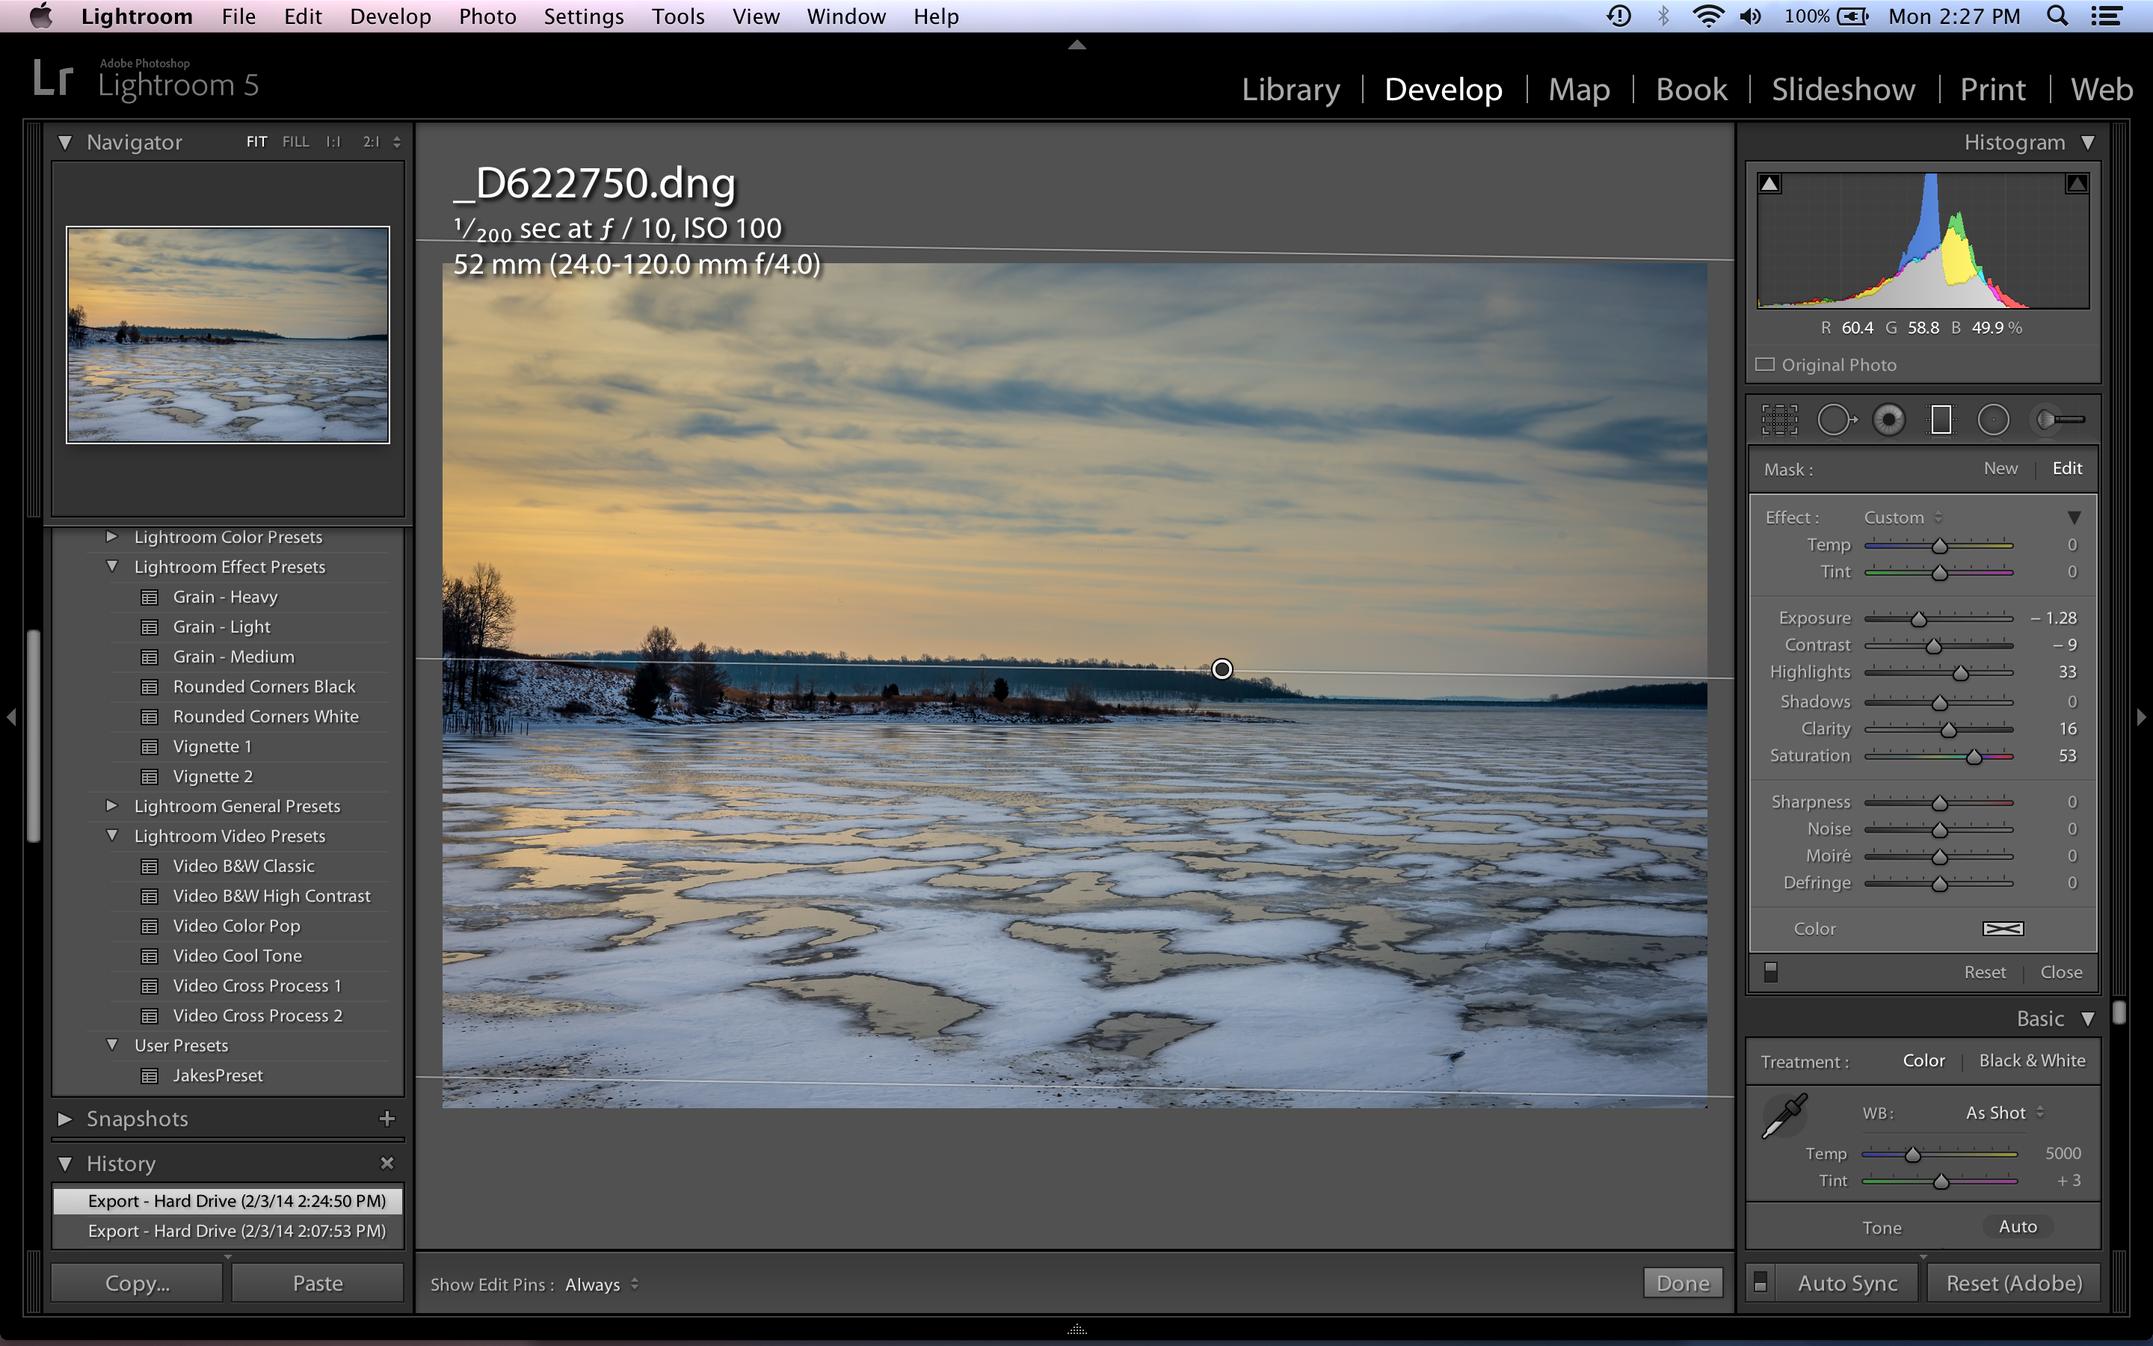Pick the White Balance eyedropper tool

pyautogui.click(x=1784, y=1116)
